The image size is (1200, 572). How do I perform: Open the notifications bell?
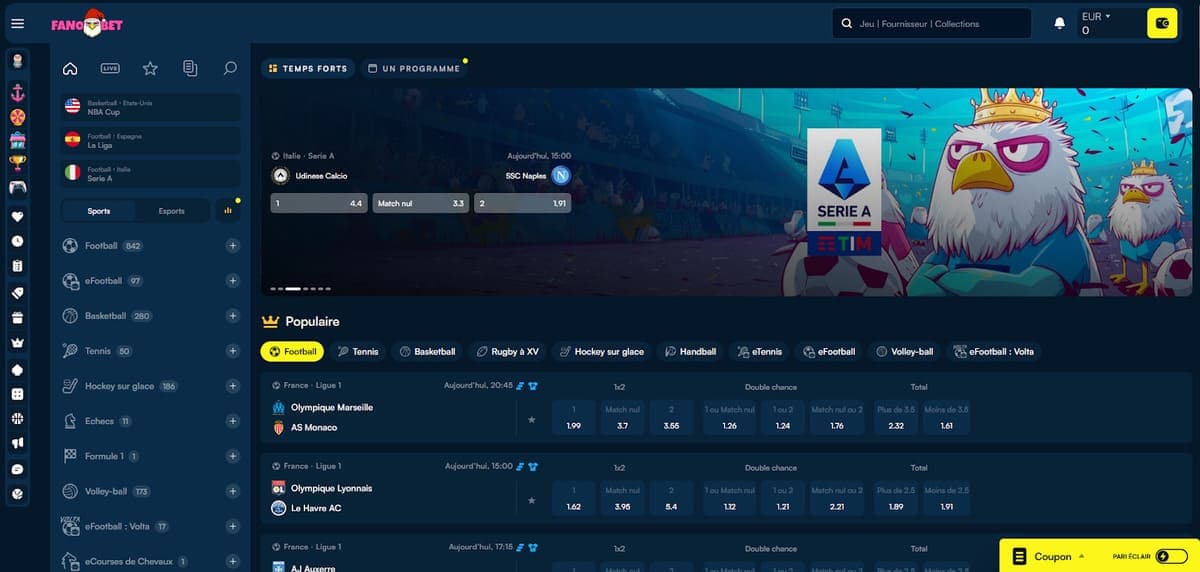pos(1060,24)
